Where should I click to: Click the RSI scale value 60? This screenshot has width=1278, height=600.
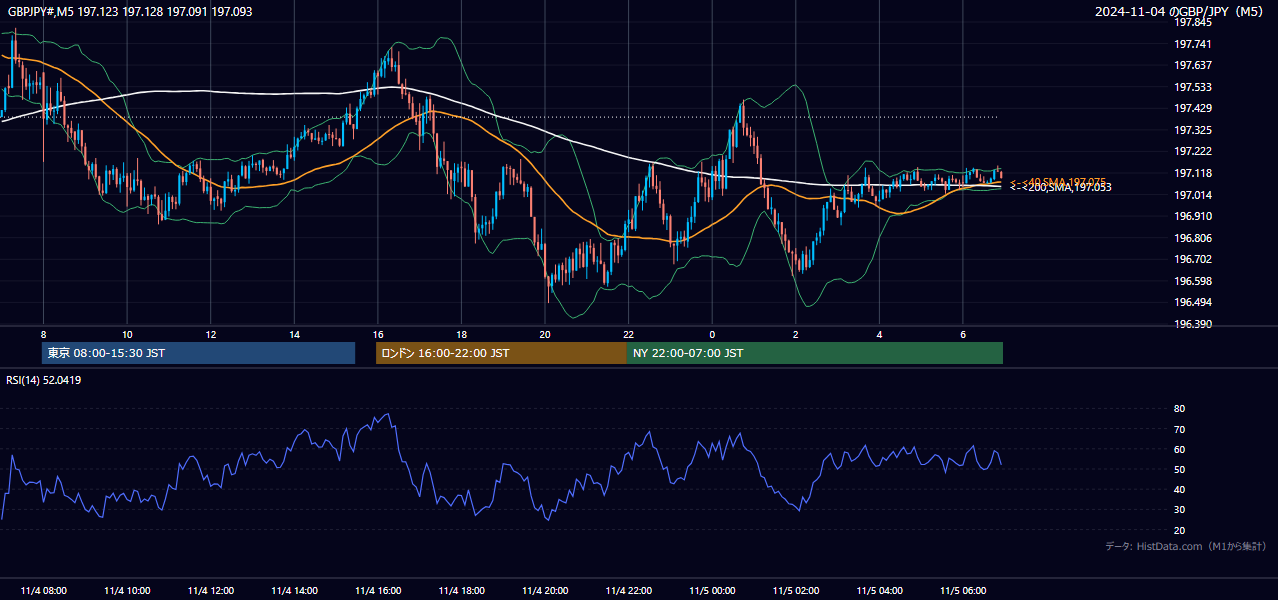[1179, 449]
